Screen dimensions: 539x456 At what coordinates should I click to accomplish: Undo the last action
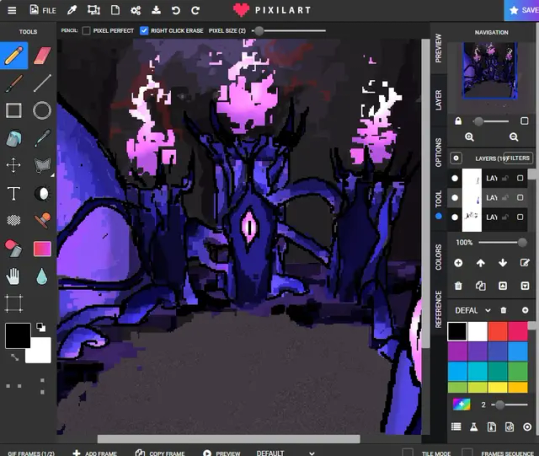176,10
